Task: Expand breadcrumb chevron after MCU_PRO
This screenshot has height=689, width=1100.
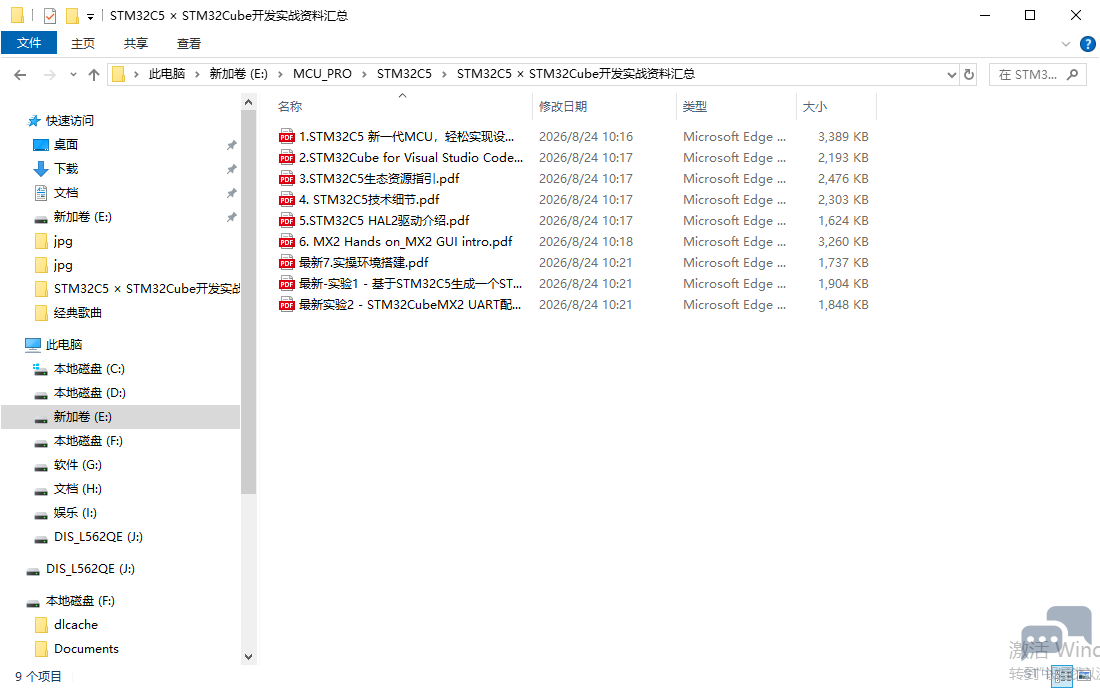Action: coord(364,74)
